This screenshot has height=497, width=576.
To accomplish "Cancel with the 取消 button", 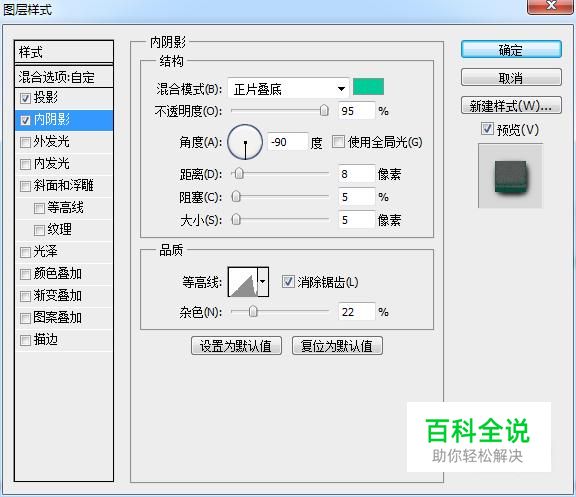I will (511, 78).
